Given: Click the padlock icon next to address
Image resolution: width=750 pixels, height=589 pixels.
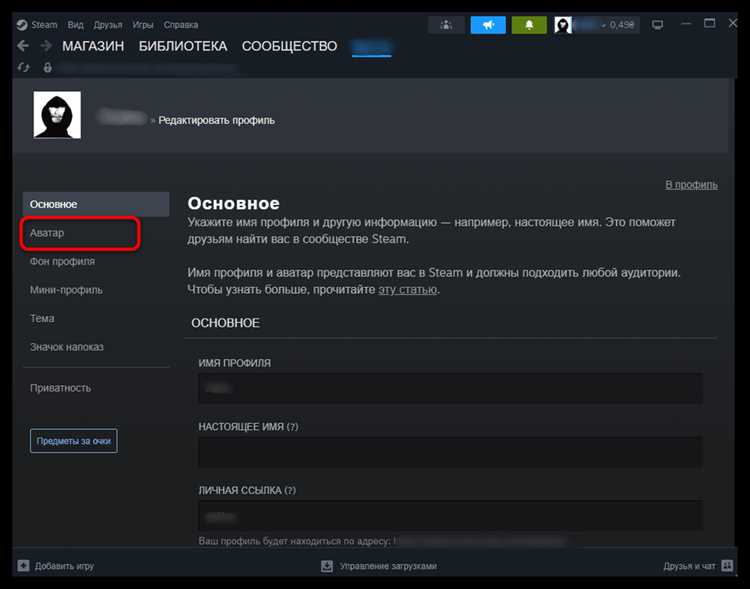Looking at the screenshot, I should [x=47, y=67].
